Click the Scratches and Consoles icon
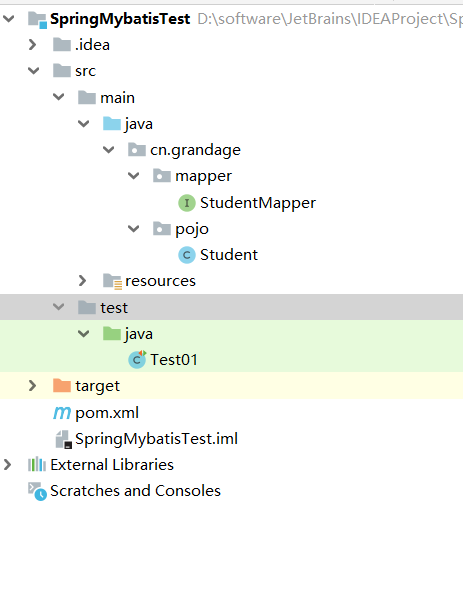Image resolution: width=463 pixels, height=615 pixels. pos(37,491)
